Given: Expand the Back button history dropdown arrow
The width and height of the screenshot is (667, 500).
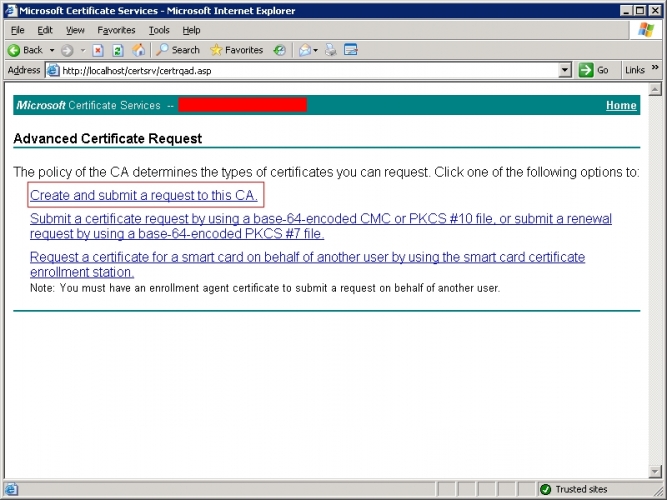Looking at the screenshot, I should point(52,50).
